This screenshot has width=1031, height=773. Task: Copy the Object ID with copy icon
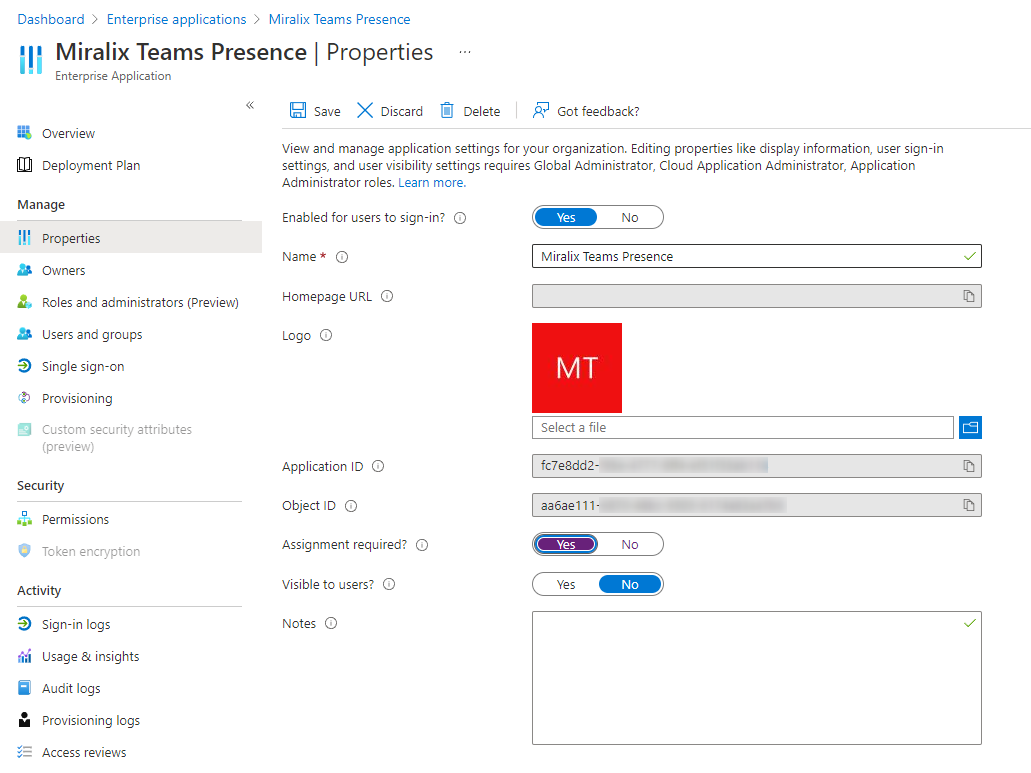click(x=969, y=505)
